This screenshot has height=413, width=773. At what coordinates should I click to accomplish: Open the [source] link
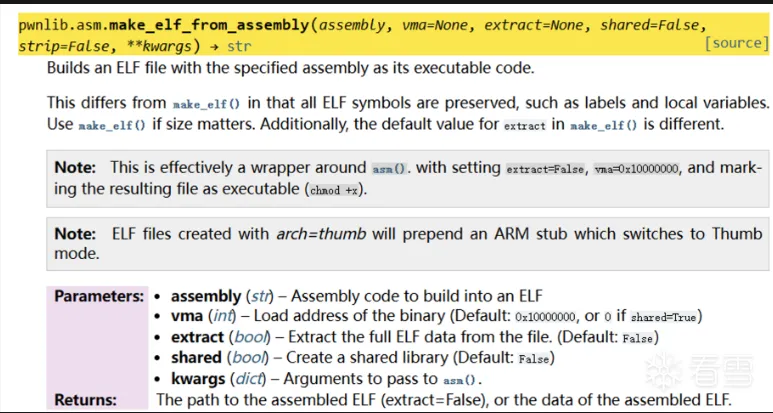coord(737,42)
